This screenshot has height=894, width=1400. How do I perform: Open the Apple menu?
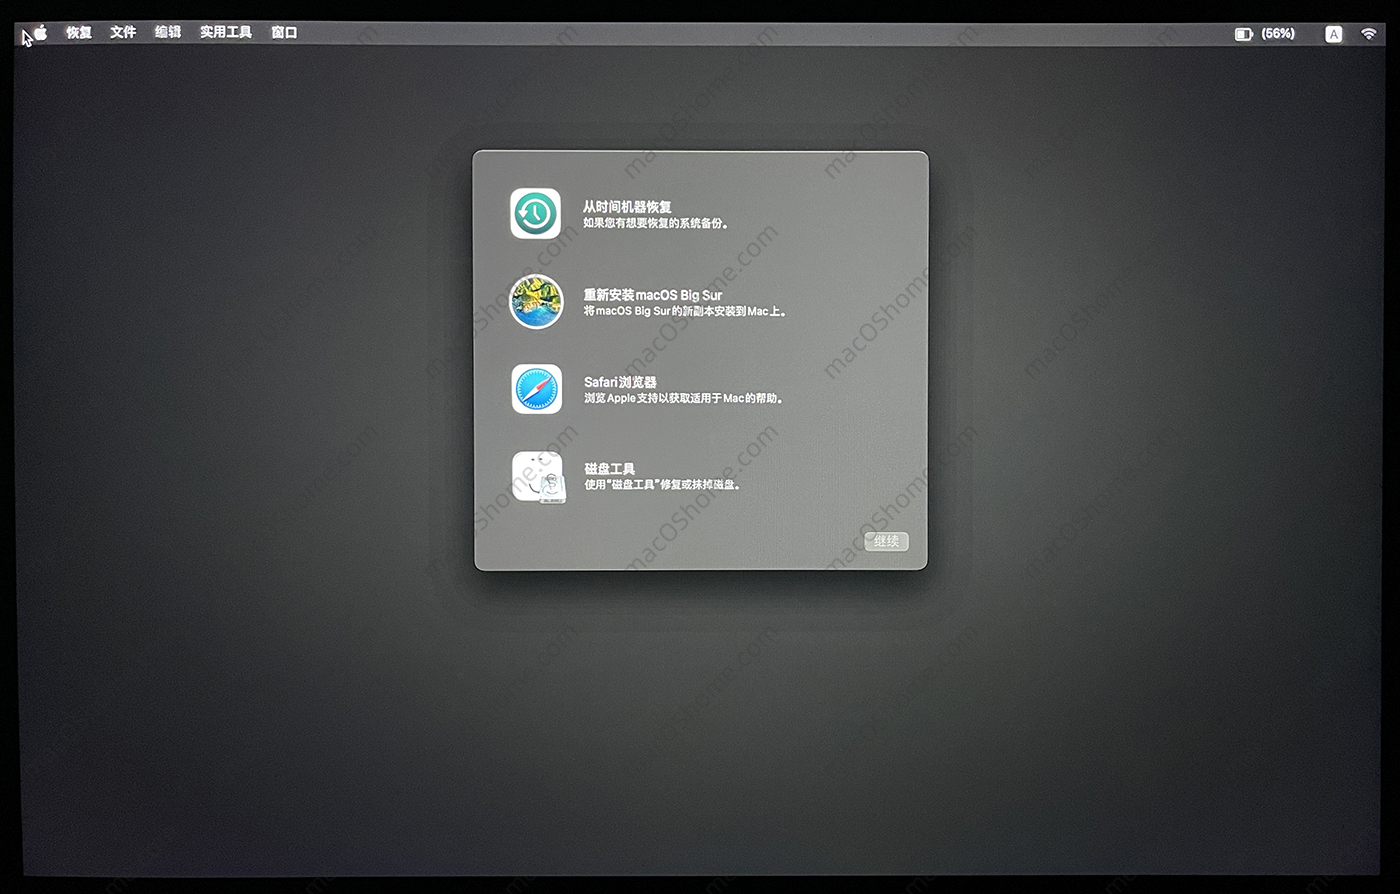point(41,33)
